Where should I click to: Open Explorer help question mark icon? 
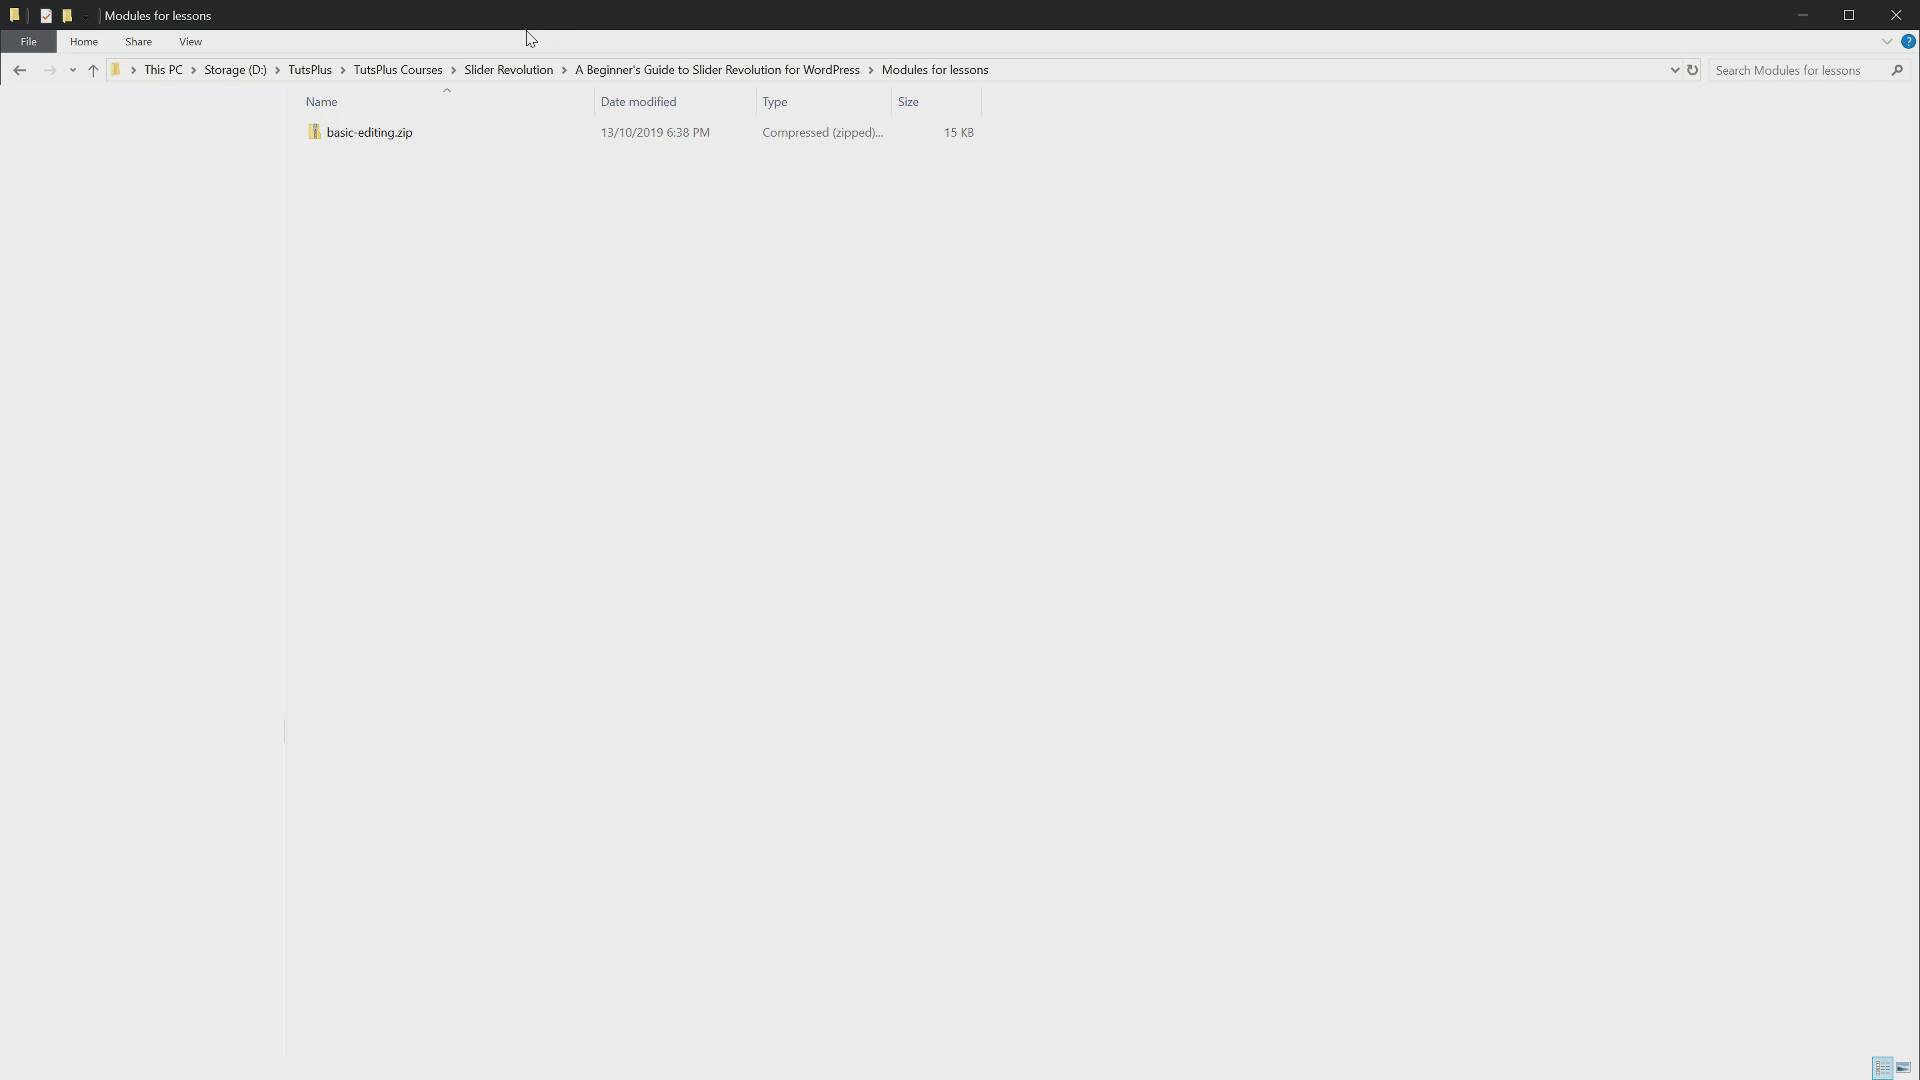[x=1908, y=42]
